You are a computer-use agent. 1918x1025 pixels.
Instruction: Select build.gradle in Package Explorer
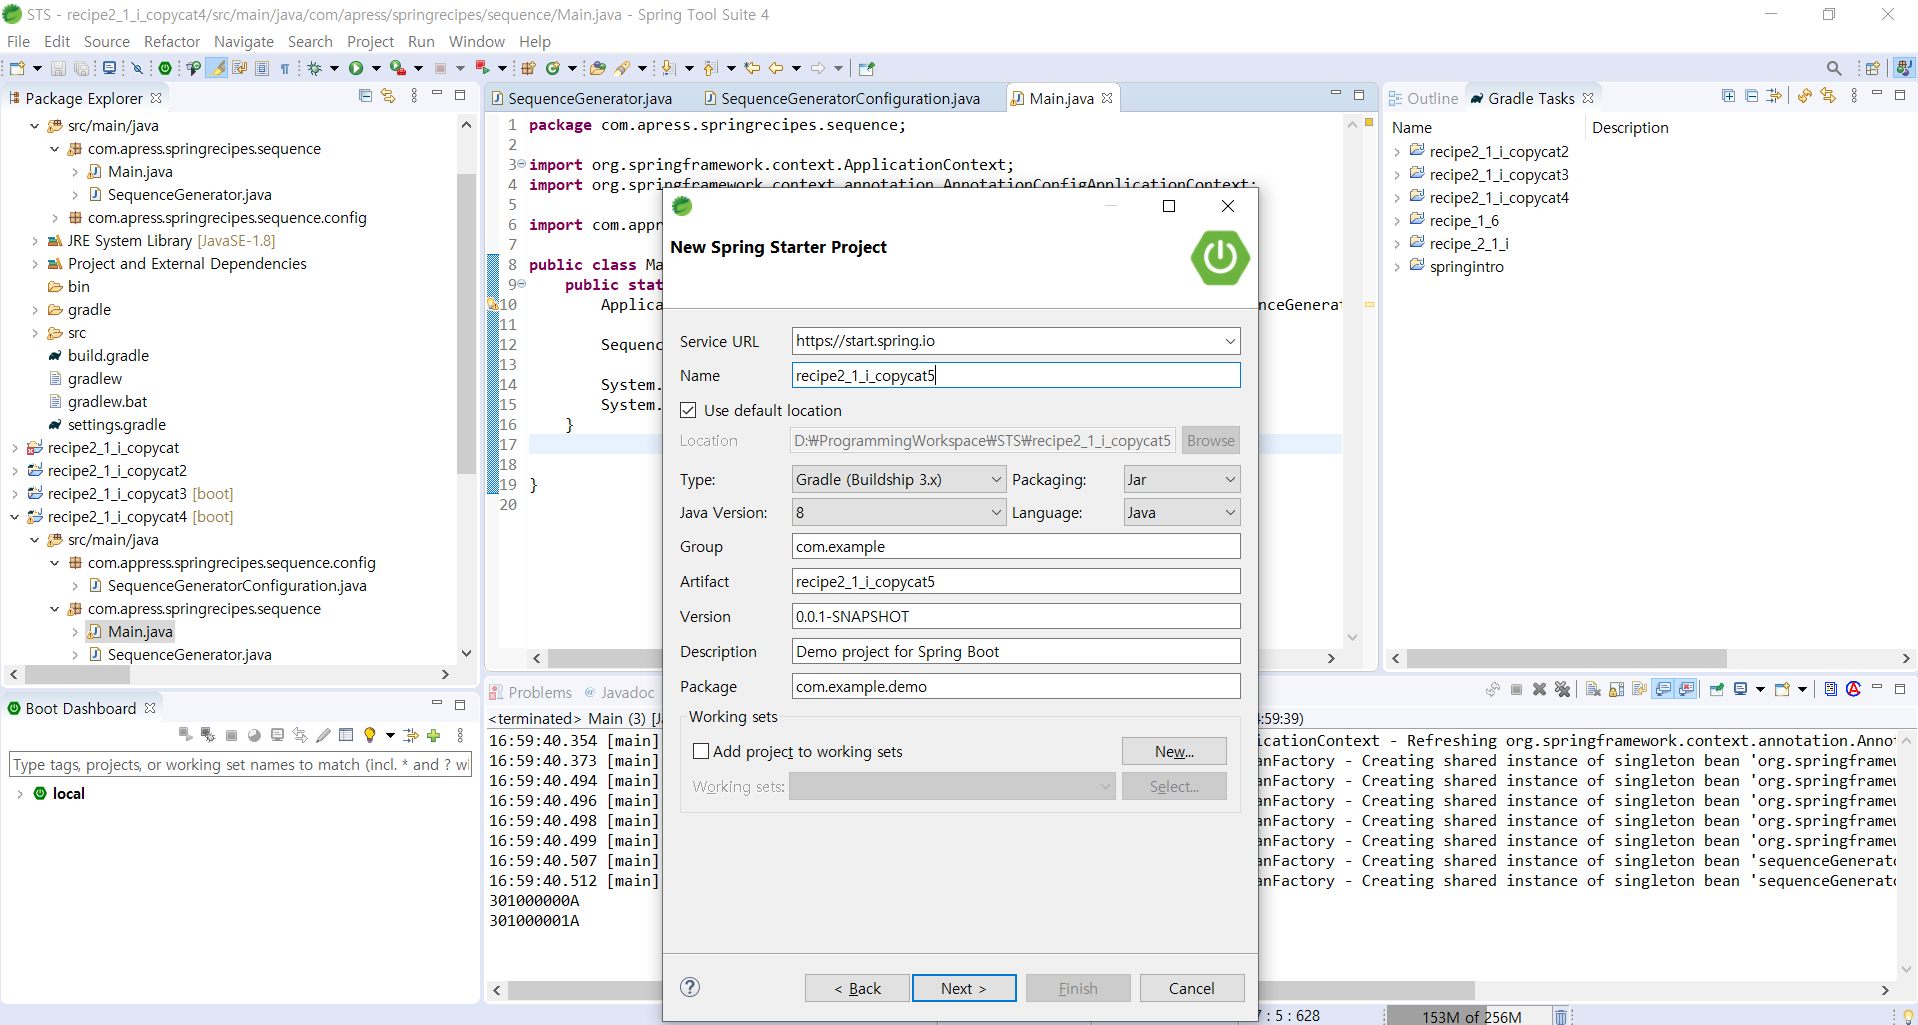tap(108, 356)
